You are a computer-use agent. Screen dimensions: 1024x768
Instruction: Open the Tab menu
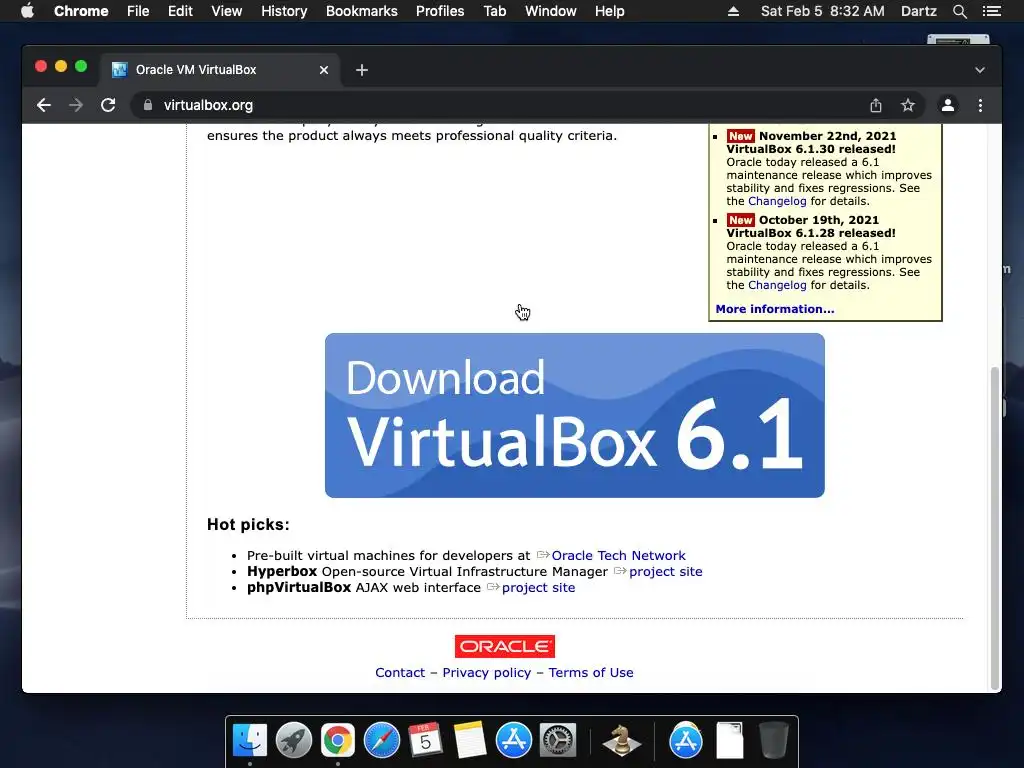click(495, 11)
